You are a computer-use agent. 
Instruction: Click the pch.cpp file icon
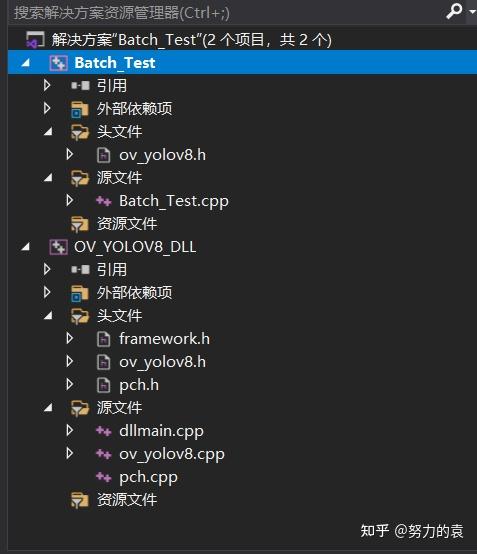[104, 477]
